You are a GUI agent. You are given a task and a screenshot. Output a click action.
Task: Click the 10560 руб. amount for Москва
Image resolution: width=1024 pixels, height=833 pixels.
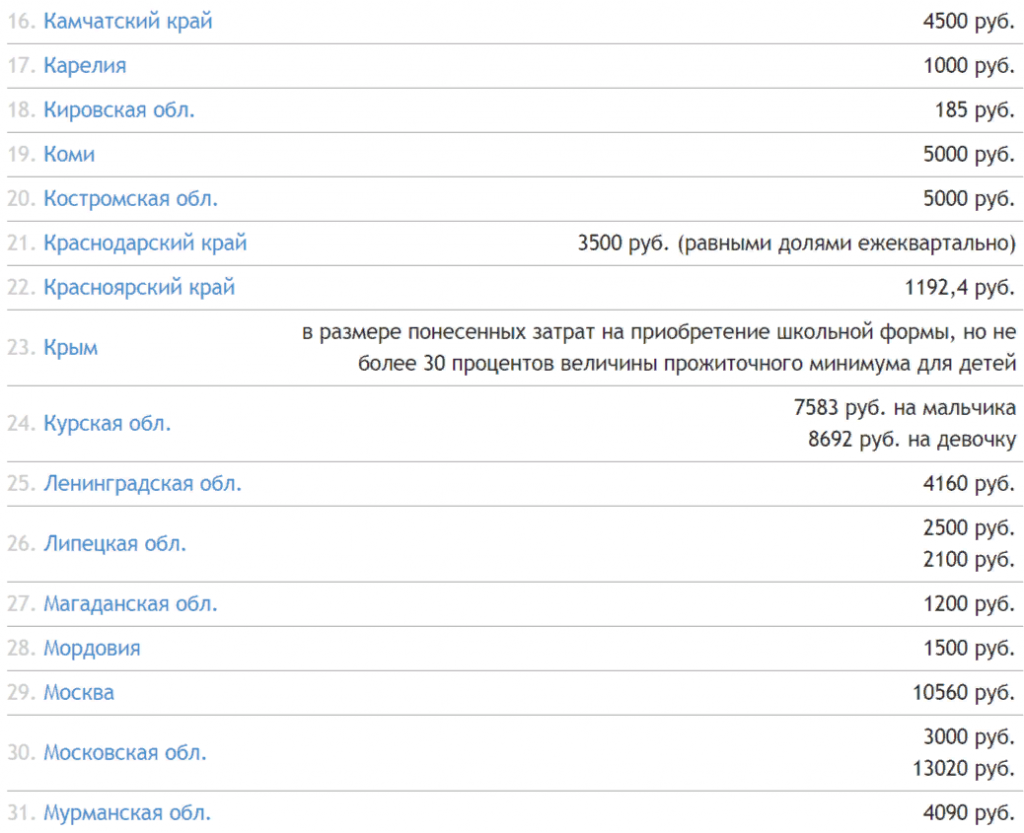coord(963,692)
